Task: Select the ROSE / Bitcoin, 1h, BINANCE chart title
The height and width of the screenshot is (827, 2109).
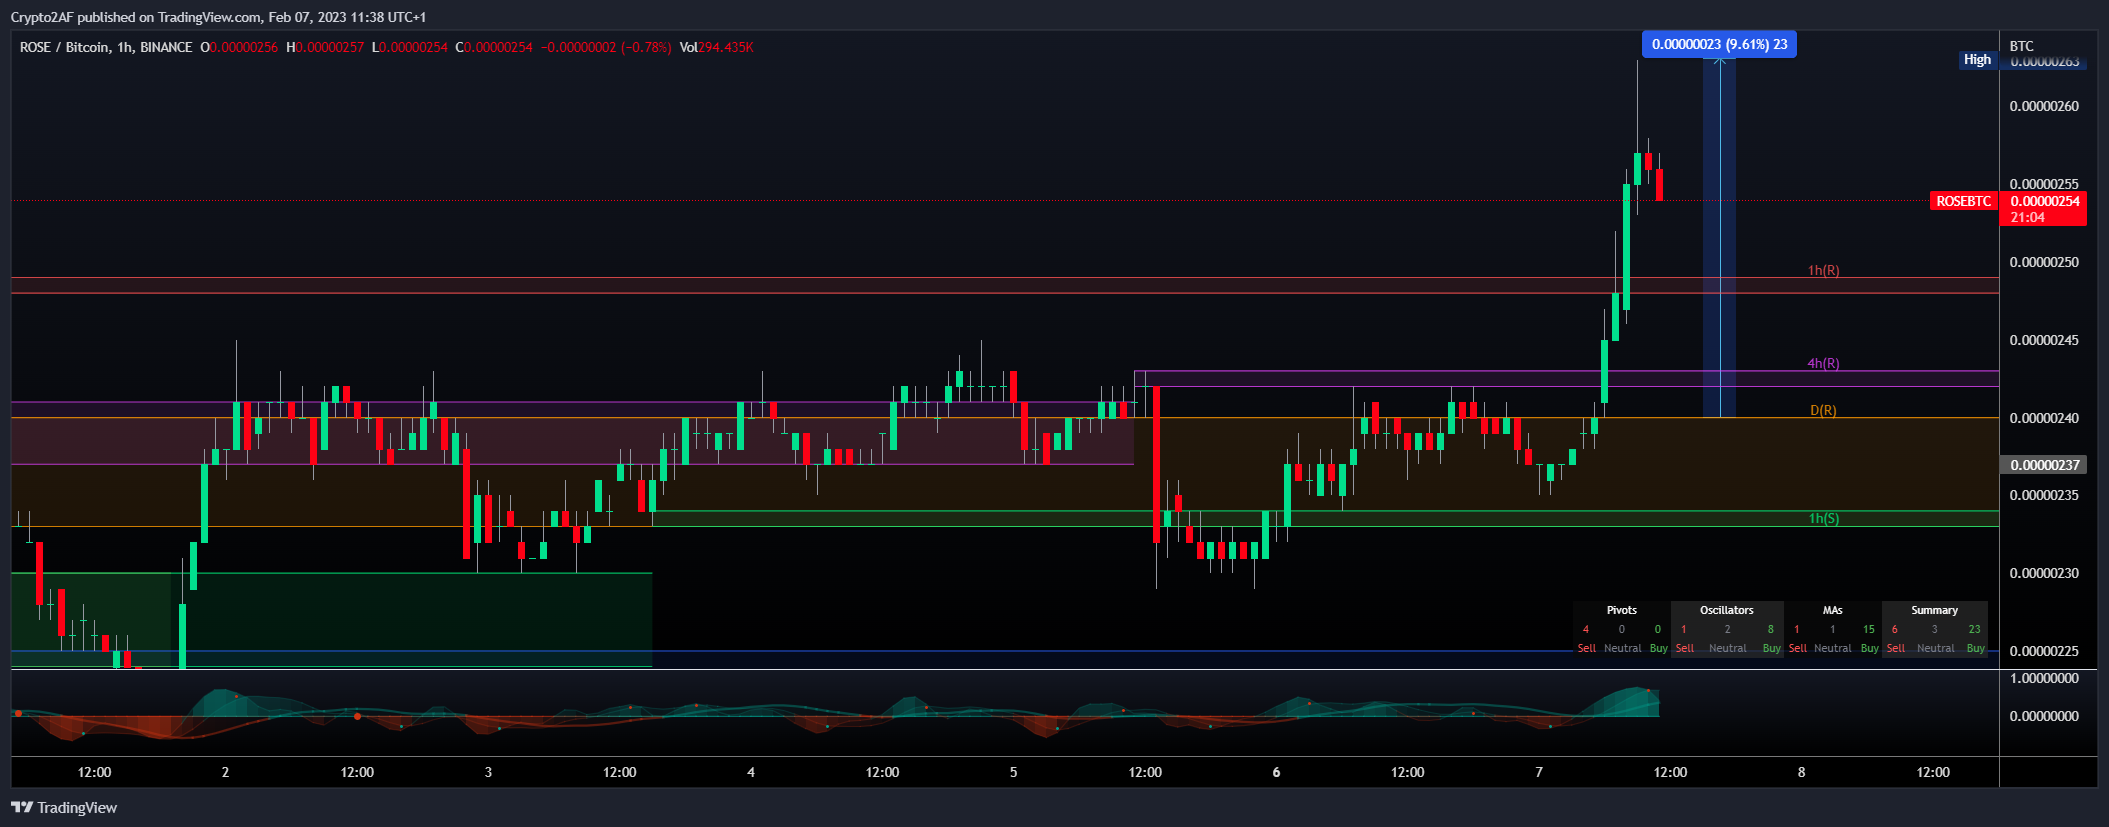Action: 106,47
